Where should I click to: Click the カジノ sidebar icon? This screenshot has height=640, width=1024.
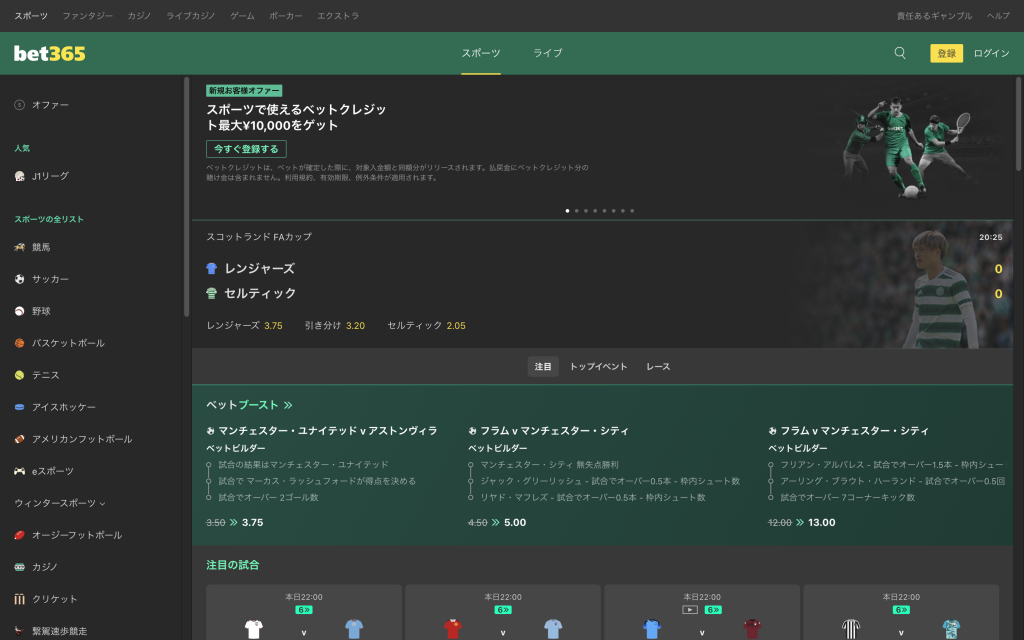pyautogui.click(x=20, y=567)
